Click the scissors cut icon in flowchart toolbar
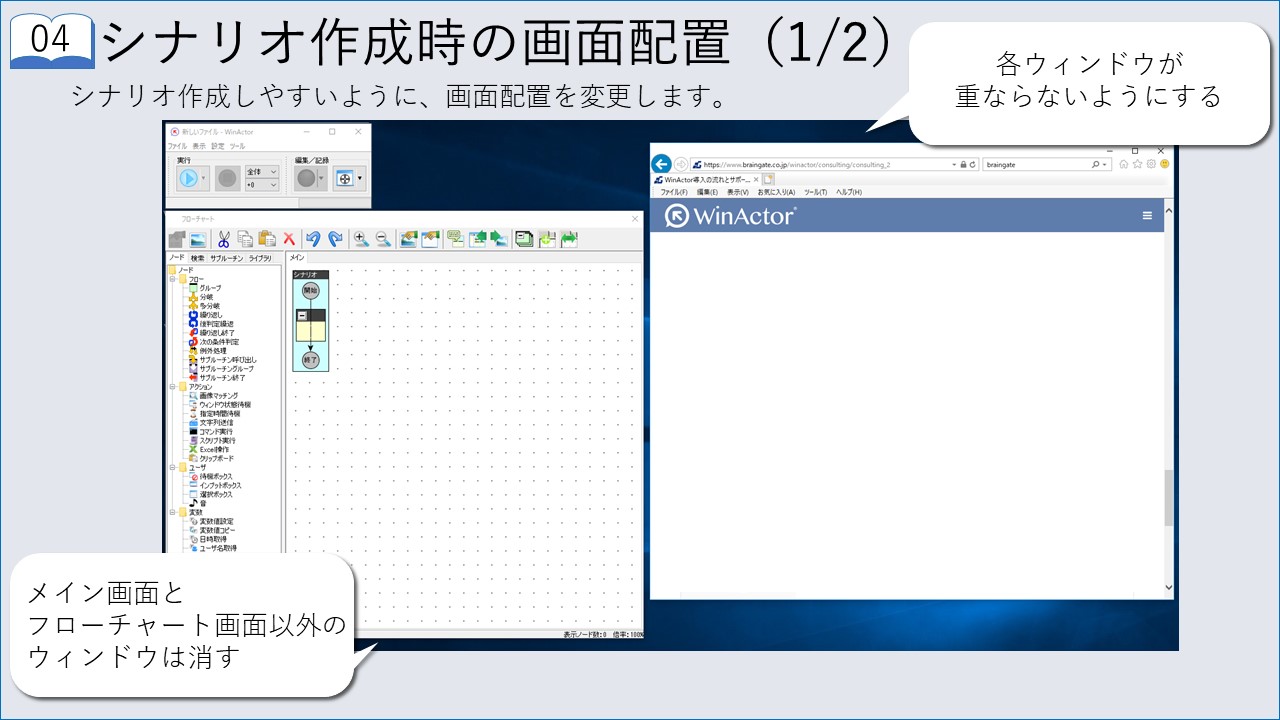The height and width of the screenshot is (720, 1280). point(224,239)
